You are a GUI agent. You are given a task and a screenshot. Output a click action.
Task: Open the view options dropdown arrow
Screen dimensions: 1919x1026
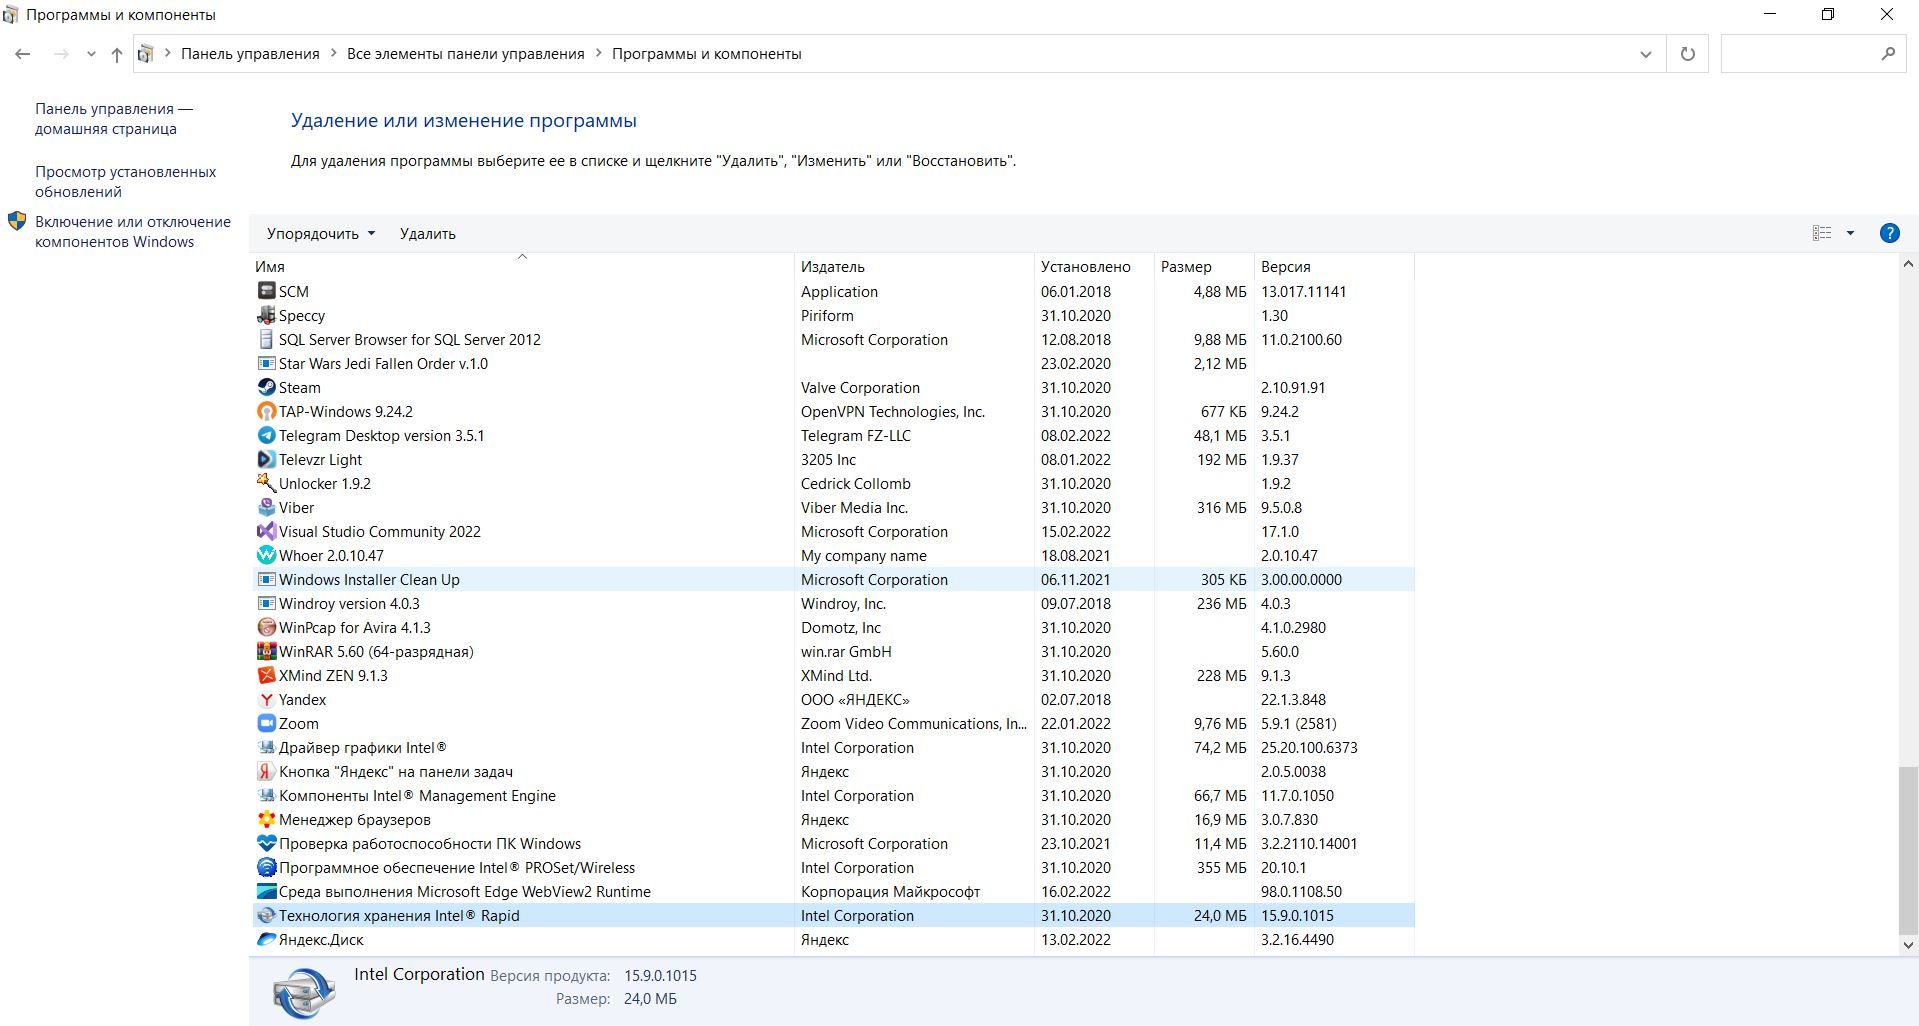(x=1850, y=233)
